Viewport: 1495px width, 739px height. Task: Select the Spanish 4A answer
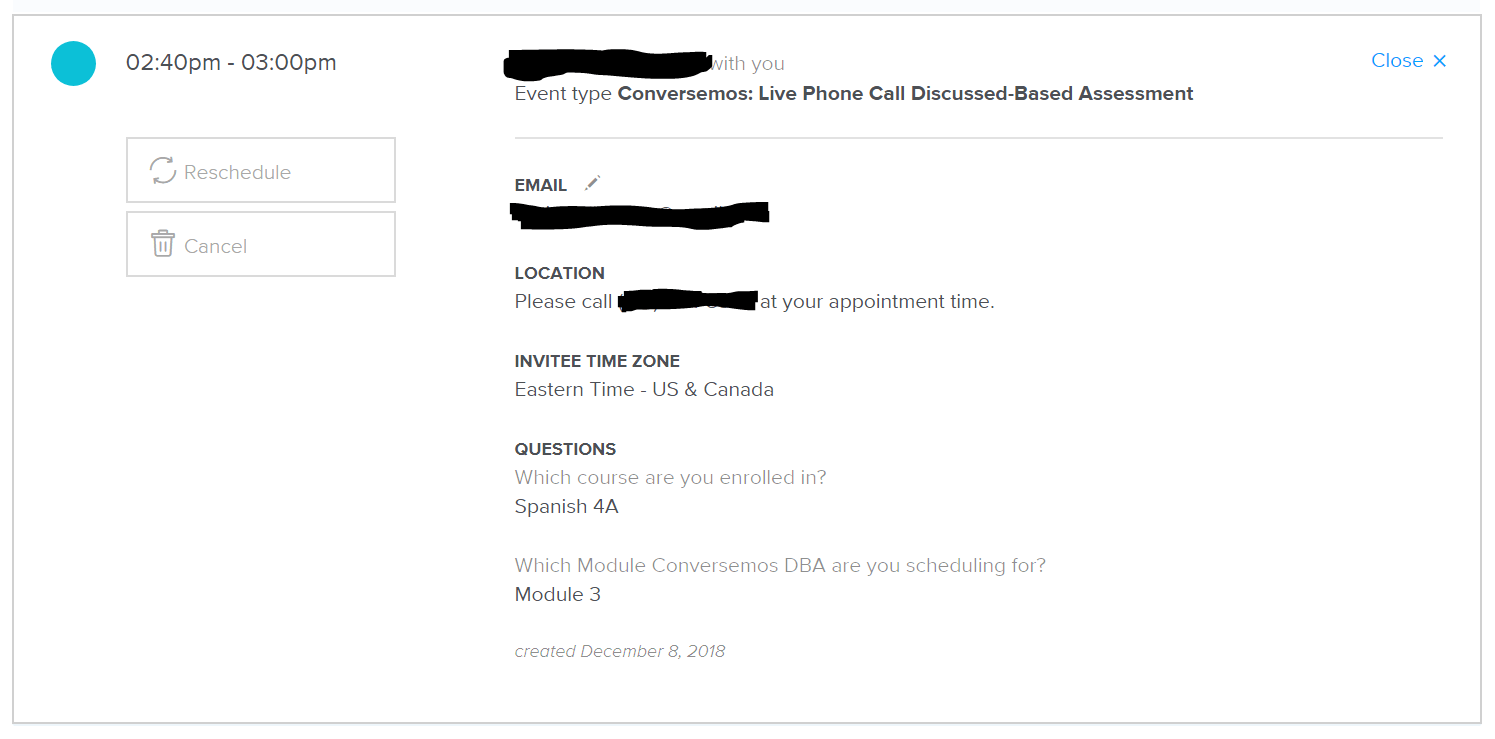tap(566, 507)
